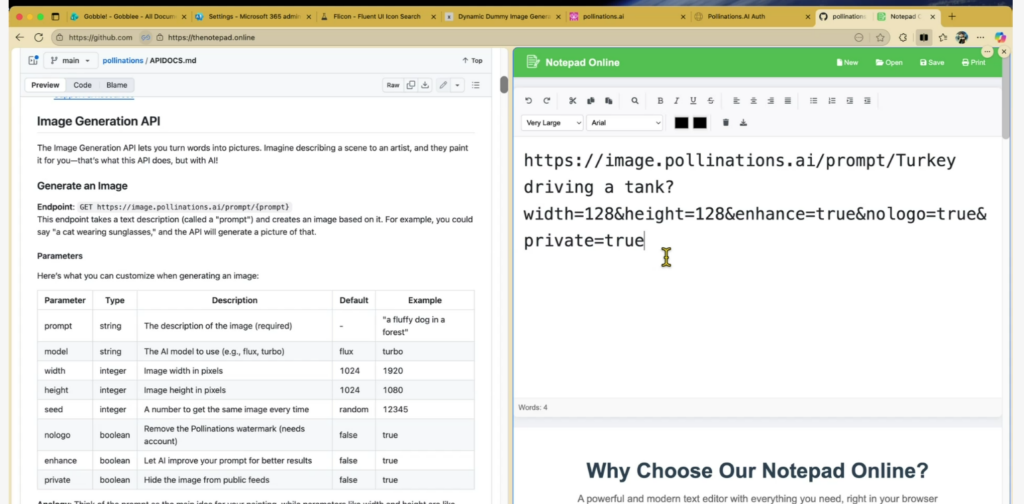1024x504 pixels.
Task: Click the Save button in Notepad header
Action: [x=929, y=62]
